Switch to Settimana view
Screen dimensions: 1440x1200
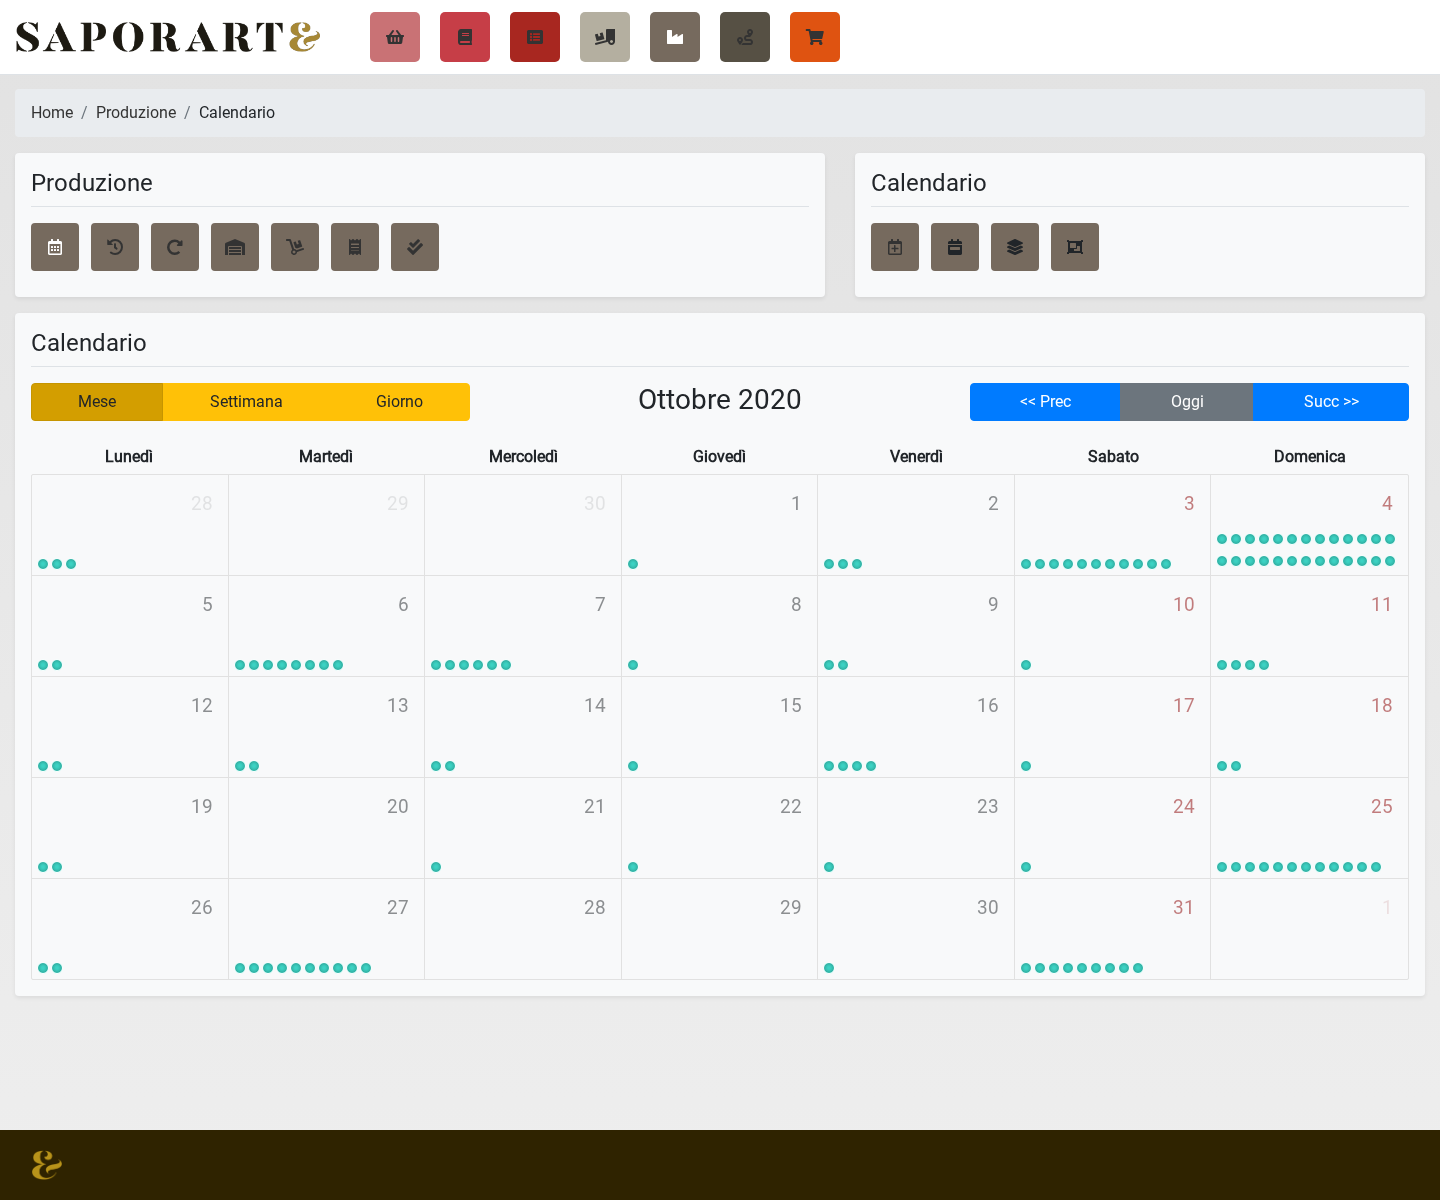click(x=246, y=402)
